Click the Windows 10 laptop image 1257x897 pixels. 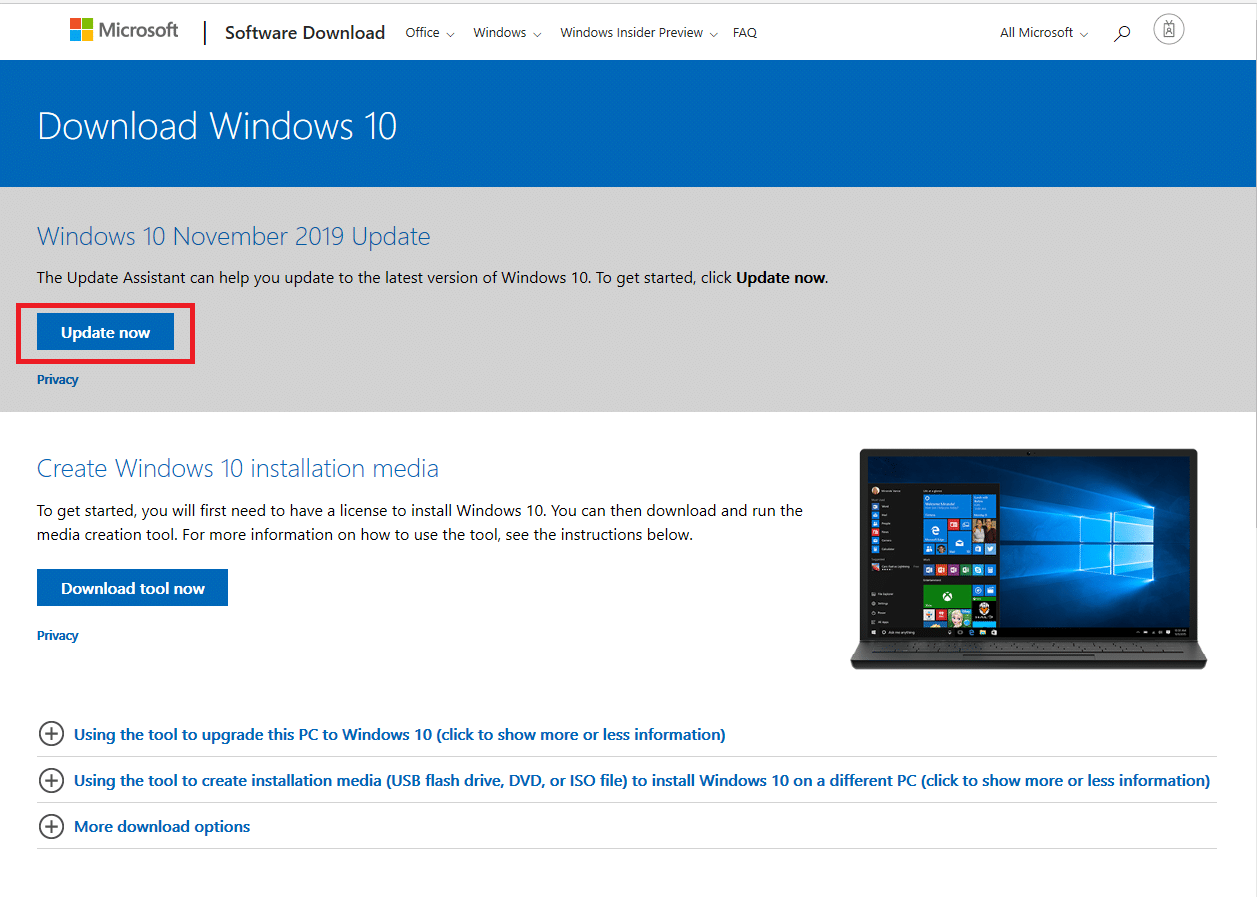(1028, 559)
